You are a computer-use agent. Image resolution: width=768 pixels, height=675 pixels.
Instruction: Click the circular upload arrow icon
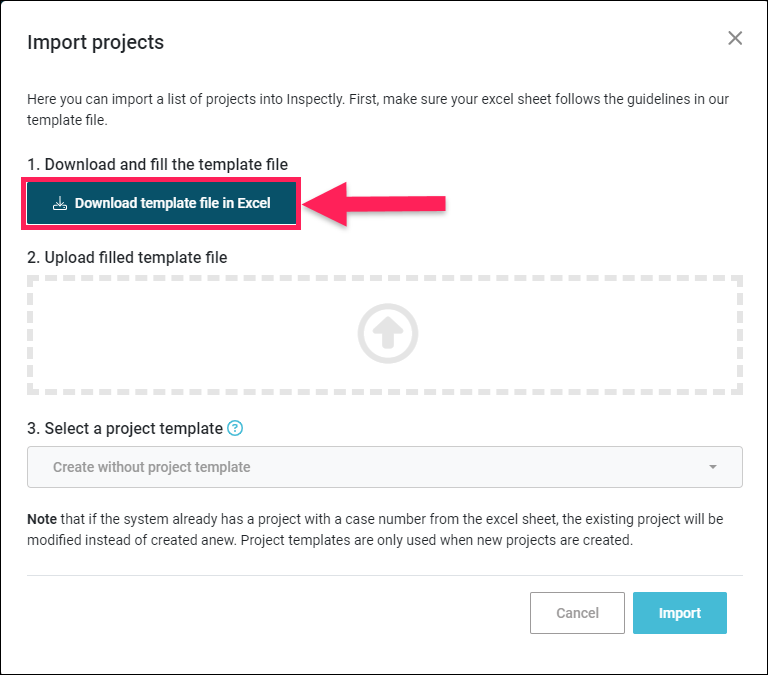(387, 334)
